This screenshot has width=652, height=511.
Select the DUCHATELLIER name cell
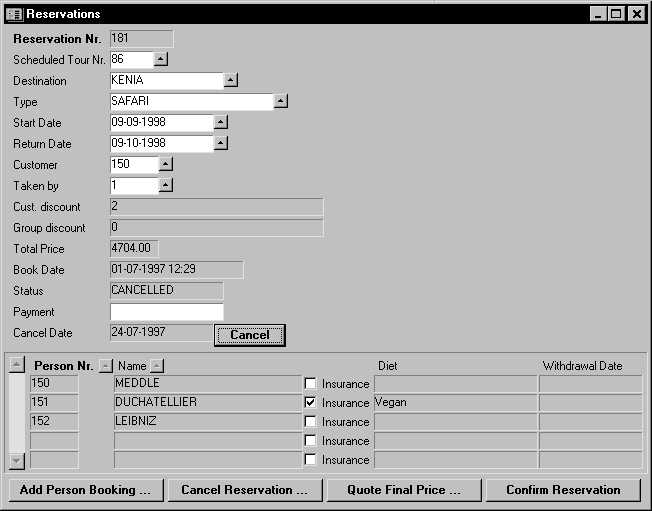pos(207,402)
